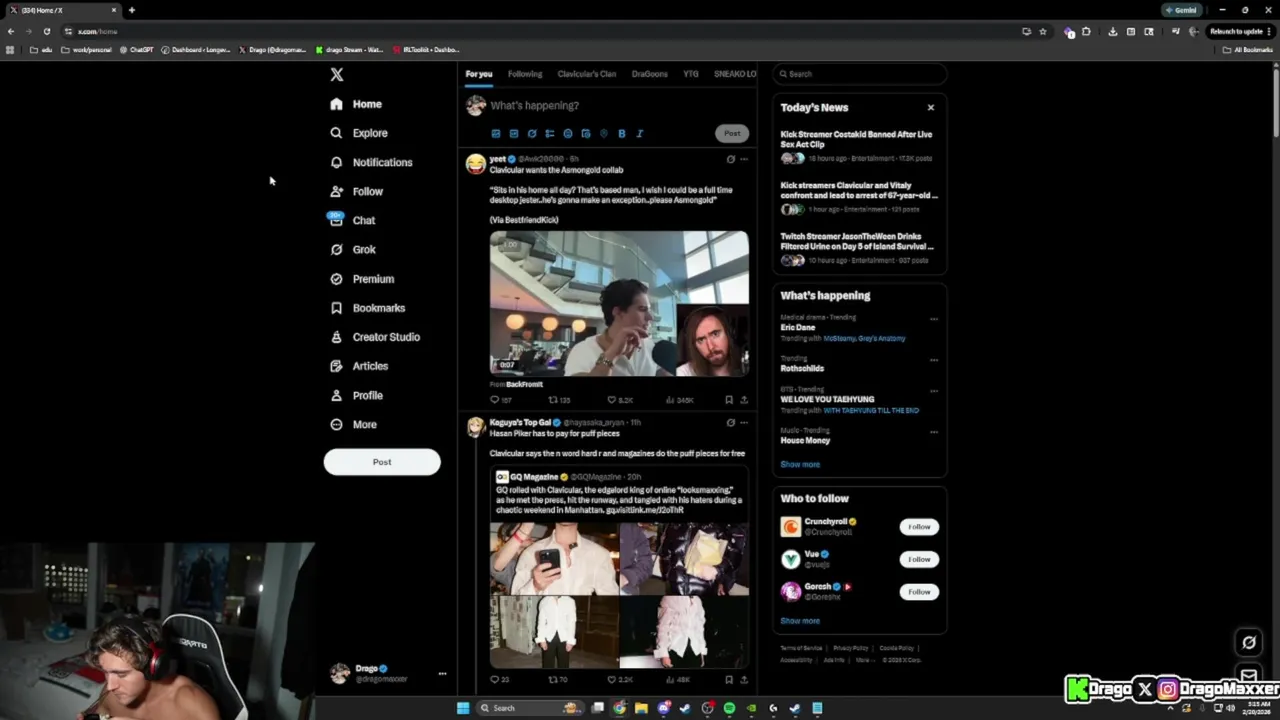Image resolution: width=1280 pixels, height=720 pixels.
Task: Follow the Vue account
Action: point(919,559)
